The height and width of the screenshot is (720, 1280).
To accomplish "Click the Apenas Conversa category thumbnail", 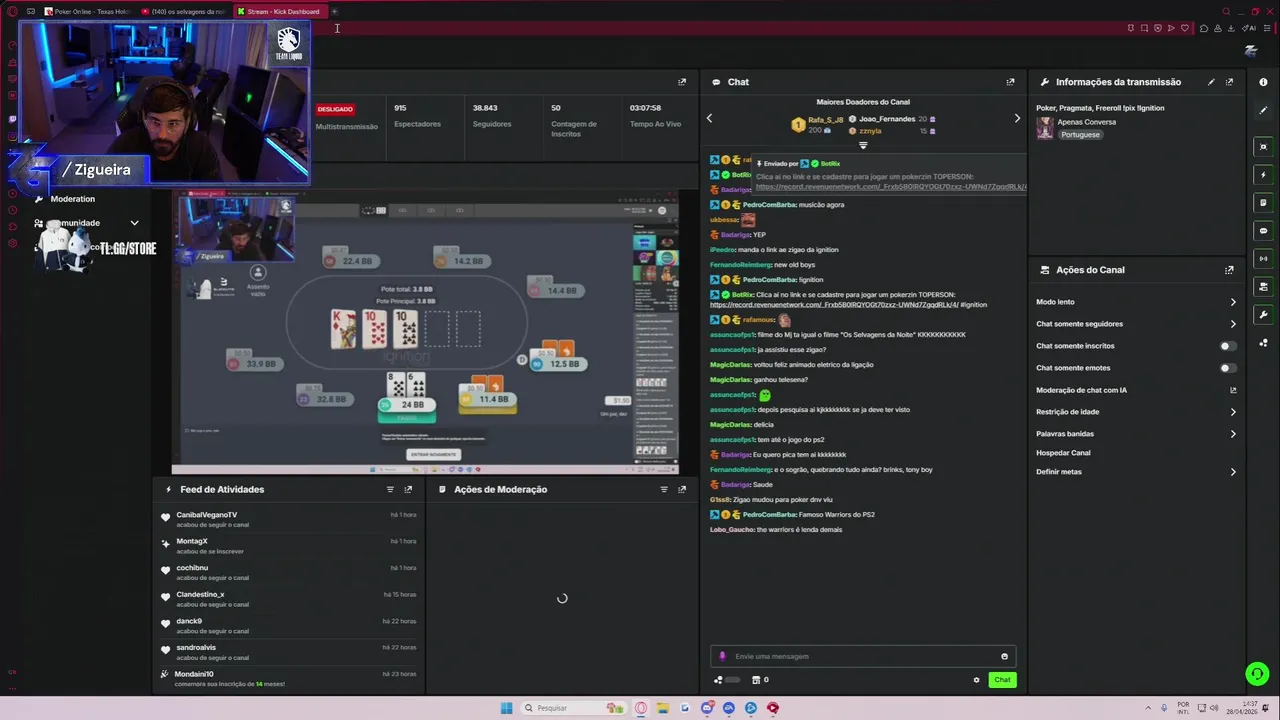I will pos(1045,128).
